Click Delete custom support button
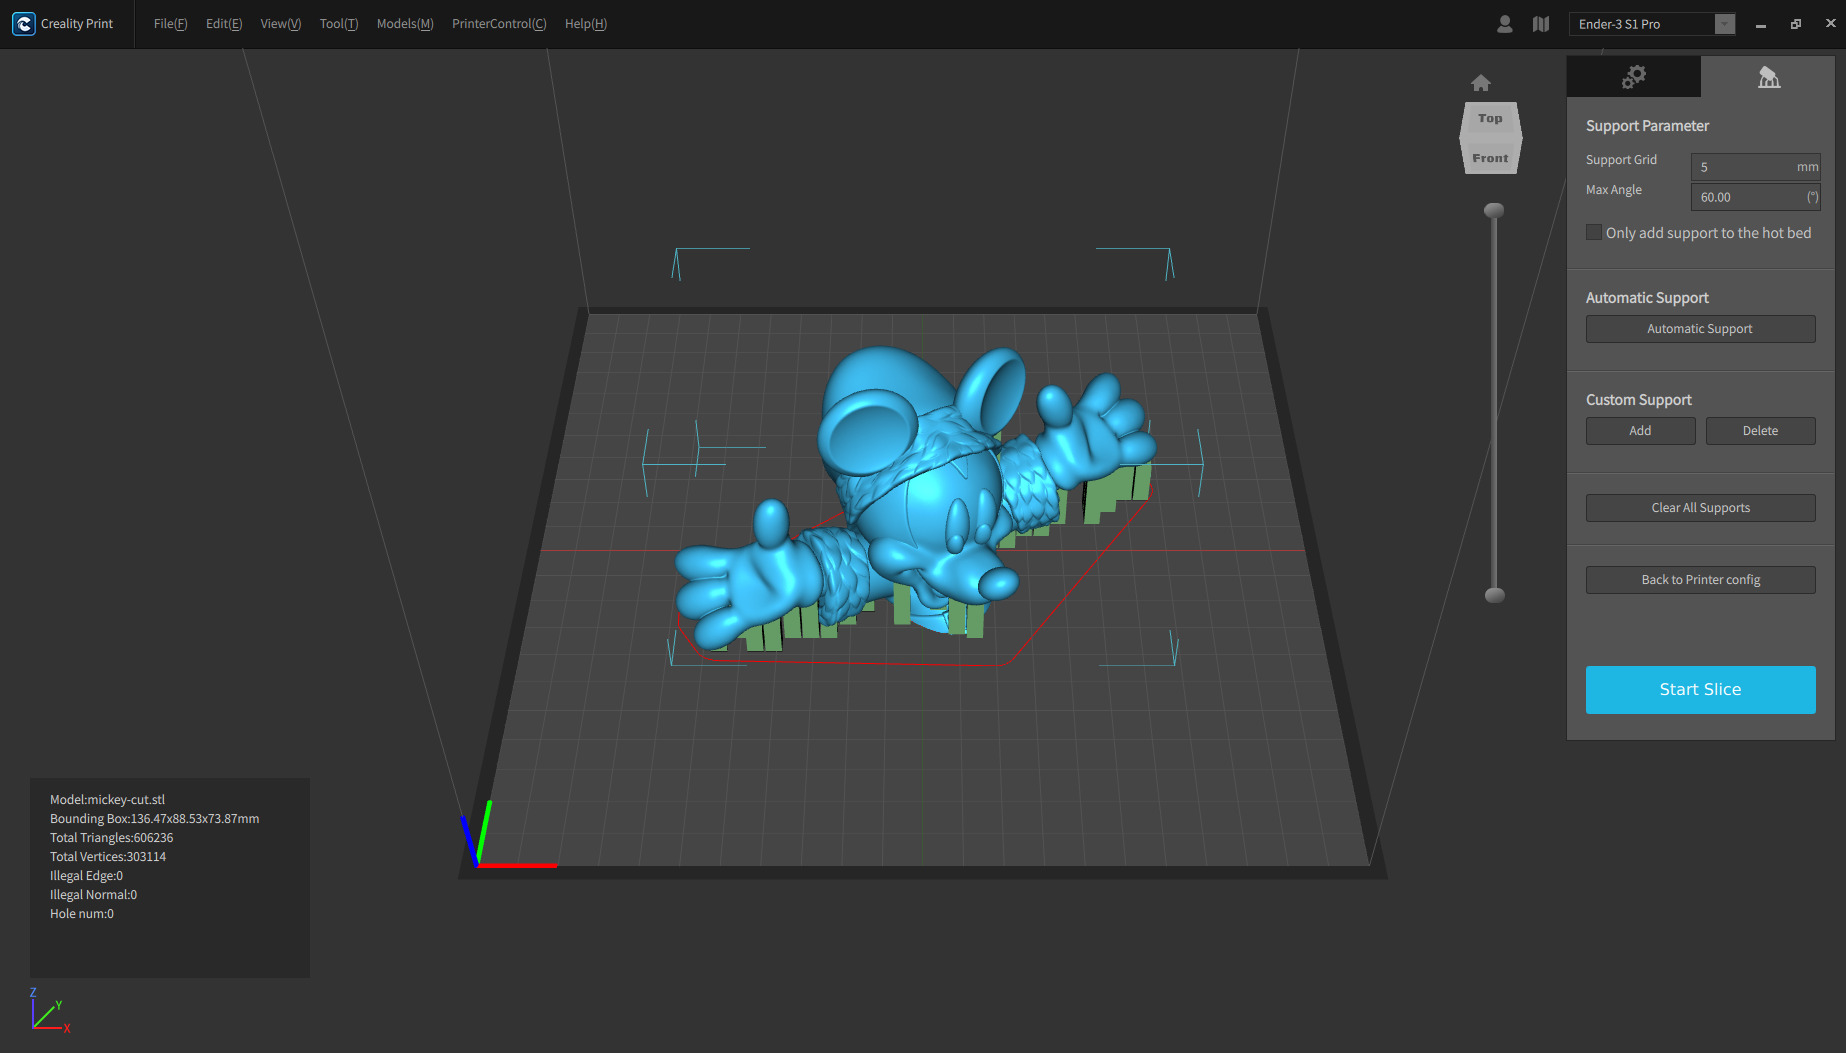The width and height of the screenshot is (1846, 1053). tap(1760, 431)
